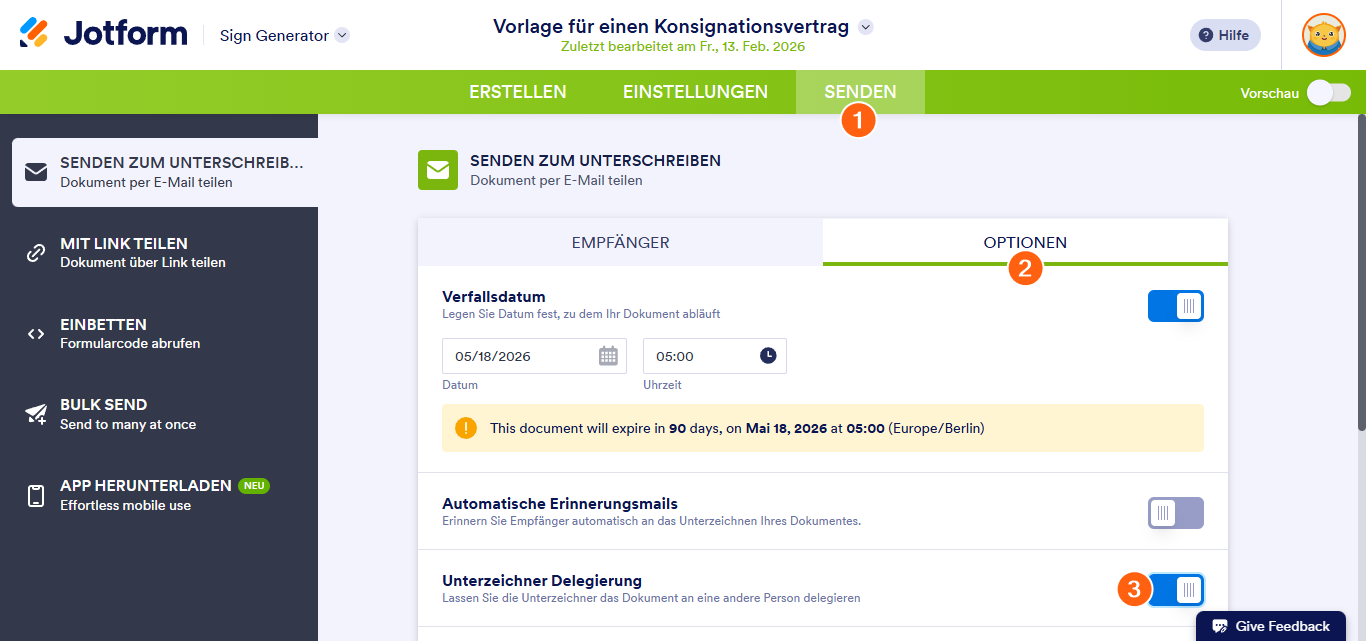
Task: Expand the document title dropdown
Action: click(x=866, y=27)
